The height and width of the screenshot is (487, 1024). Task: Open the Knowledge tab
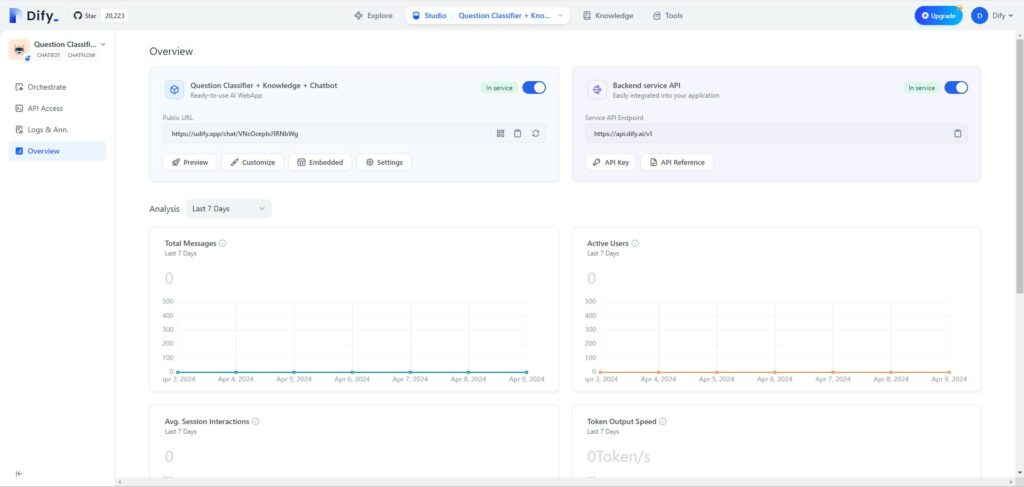(608, 16)
